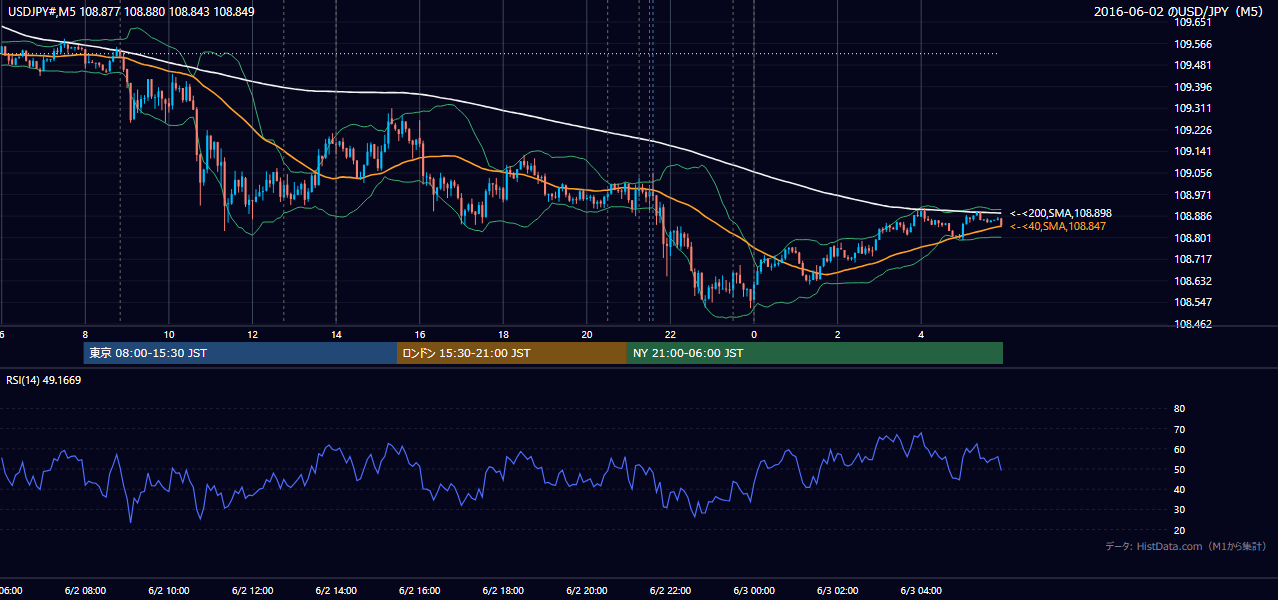Image resolution: width=1278 pixels, height=600 pixels.
Task: Click price level 109.141 on the axis
Action: pyautogui.click(x=1192, y=152)
